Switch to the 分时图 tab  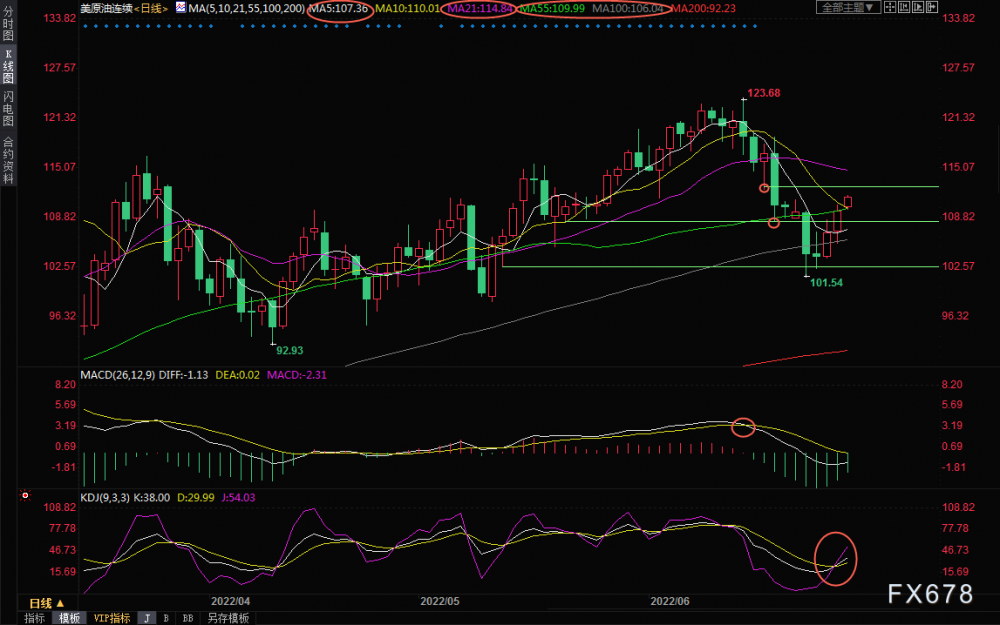(x=8, y=24)
